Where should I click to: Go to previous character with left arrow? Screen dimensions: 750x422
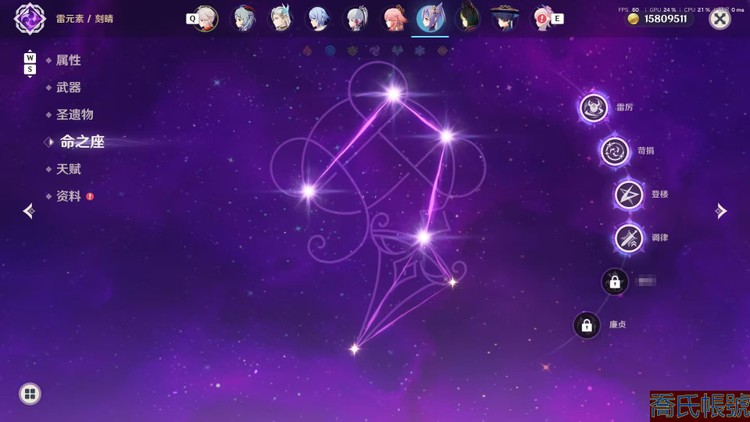click(29, 211)
